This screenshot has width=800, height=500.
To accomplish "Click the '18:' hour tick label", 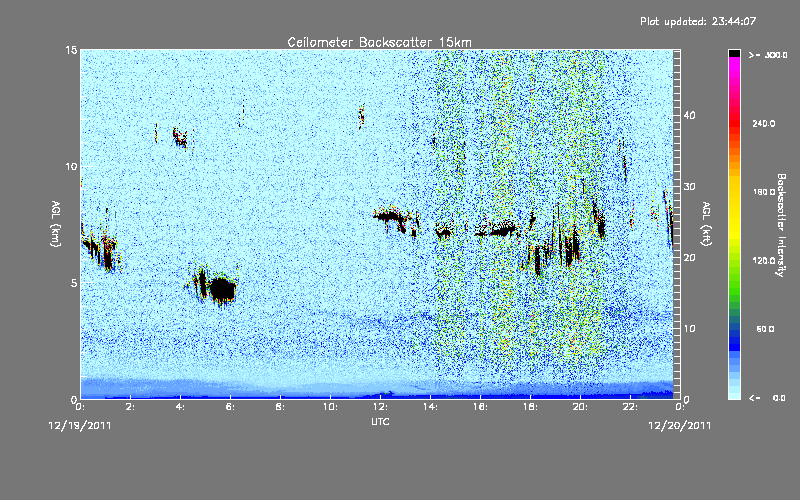I will tap(531, 407).
